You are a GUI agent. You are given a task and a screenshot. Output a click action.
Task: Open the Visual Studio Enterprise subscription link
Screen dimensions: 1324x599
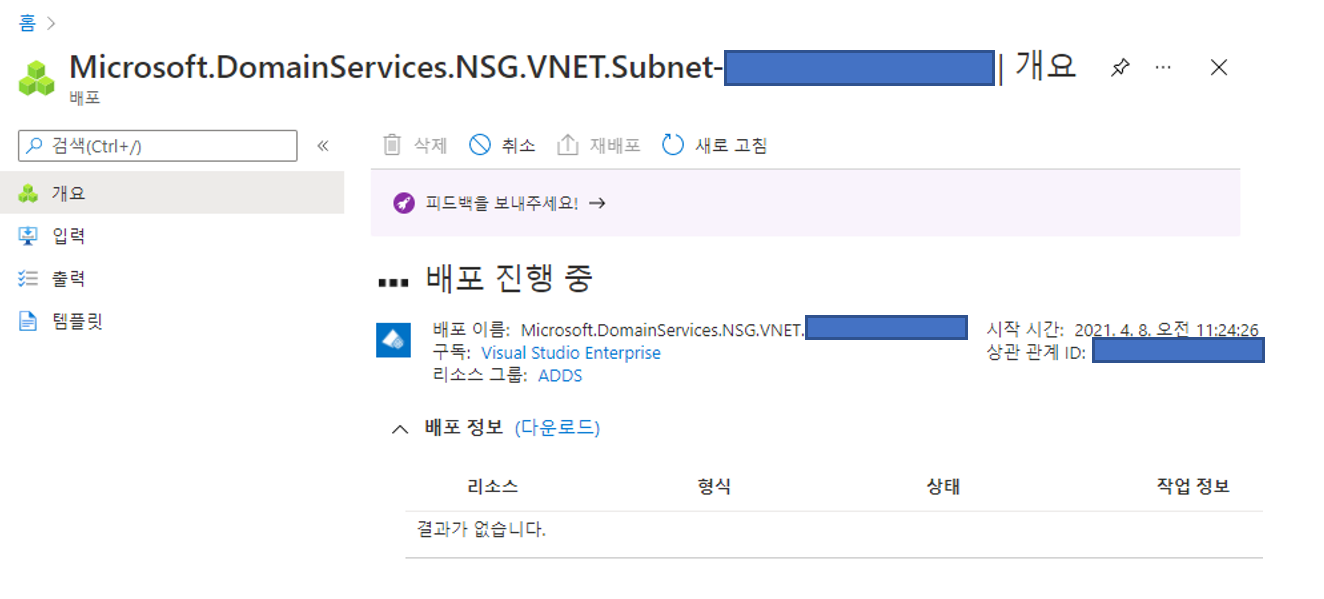(x=571, y=353)
